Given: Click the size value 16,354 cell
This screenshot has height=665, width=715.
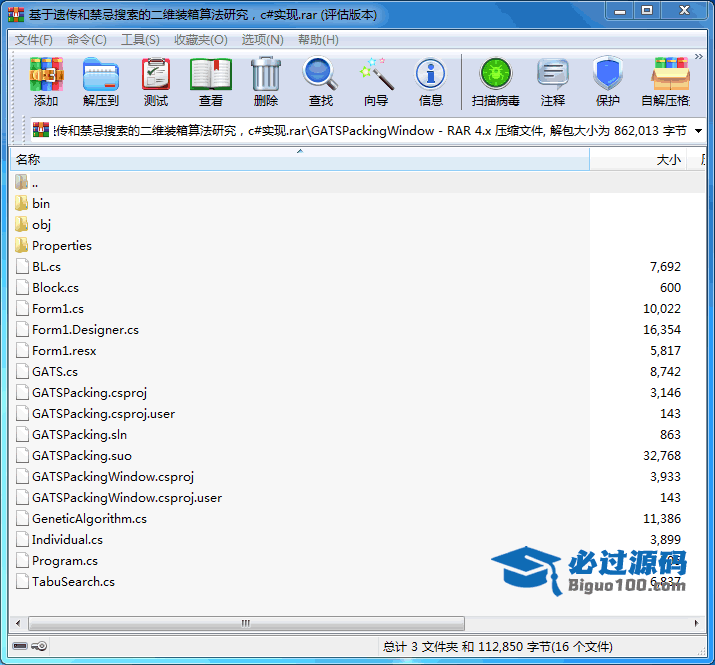Looking at the screenshot, I should (x=662, y=329).
